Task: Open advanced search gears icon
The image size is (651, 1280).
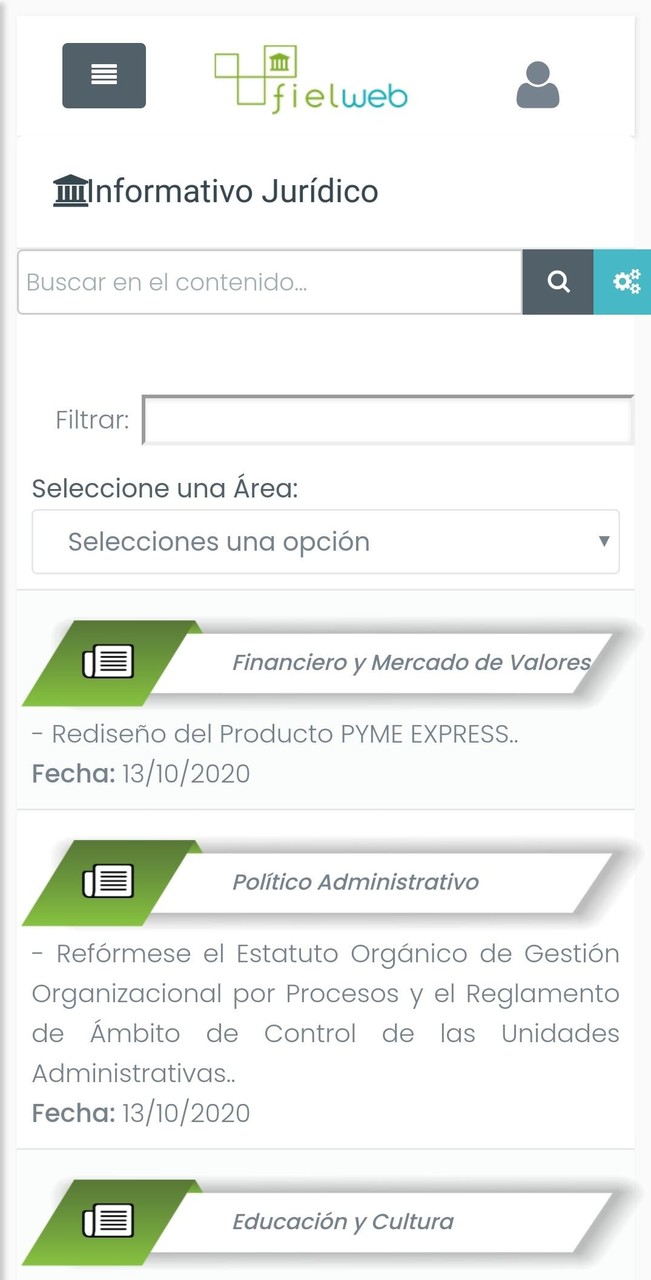Action: [x=626, y=282]
